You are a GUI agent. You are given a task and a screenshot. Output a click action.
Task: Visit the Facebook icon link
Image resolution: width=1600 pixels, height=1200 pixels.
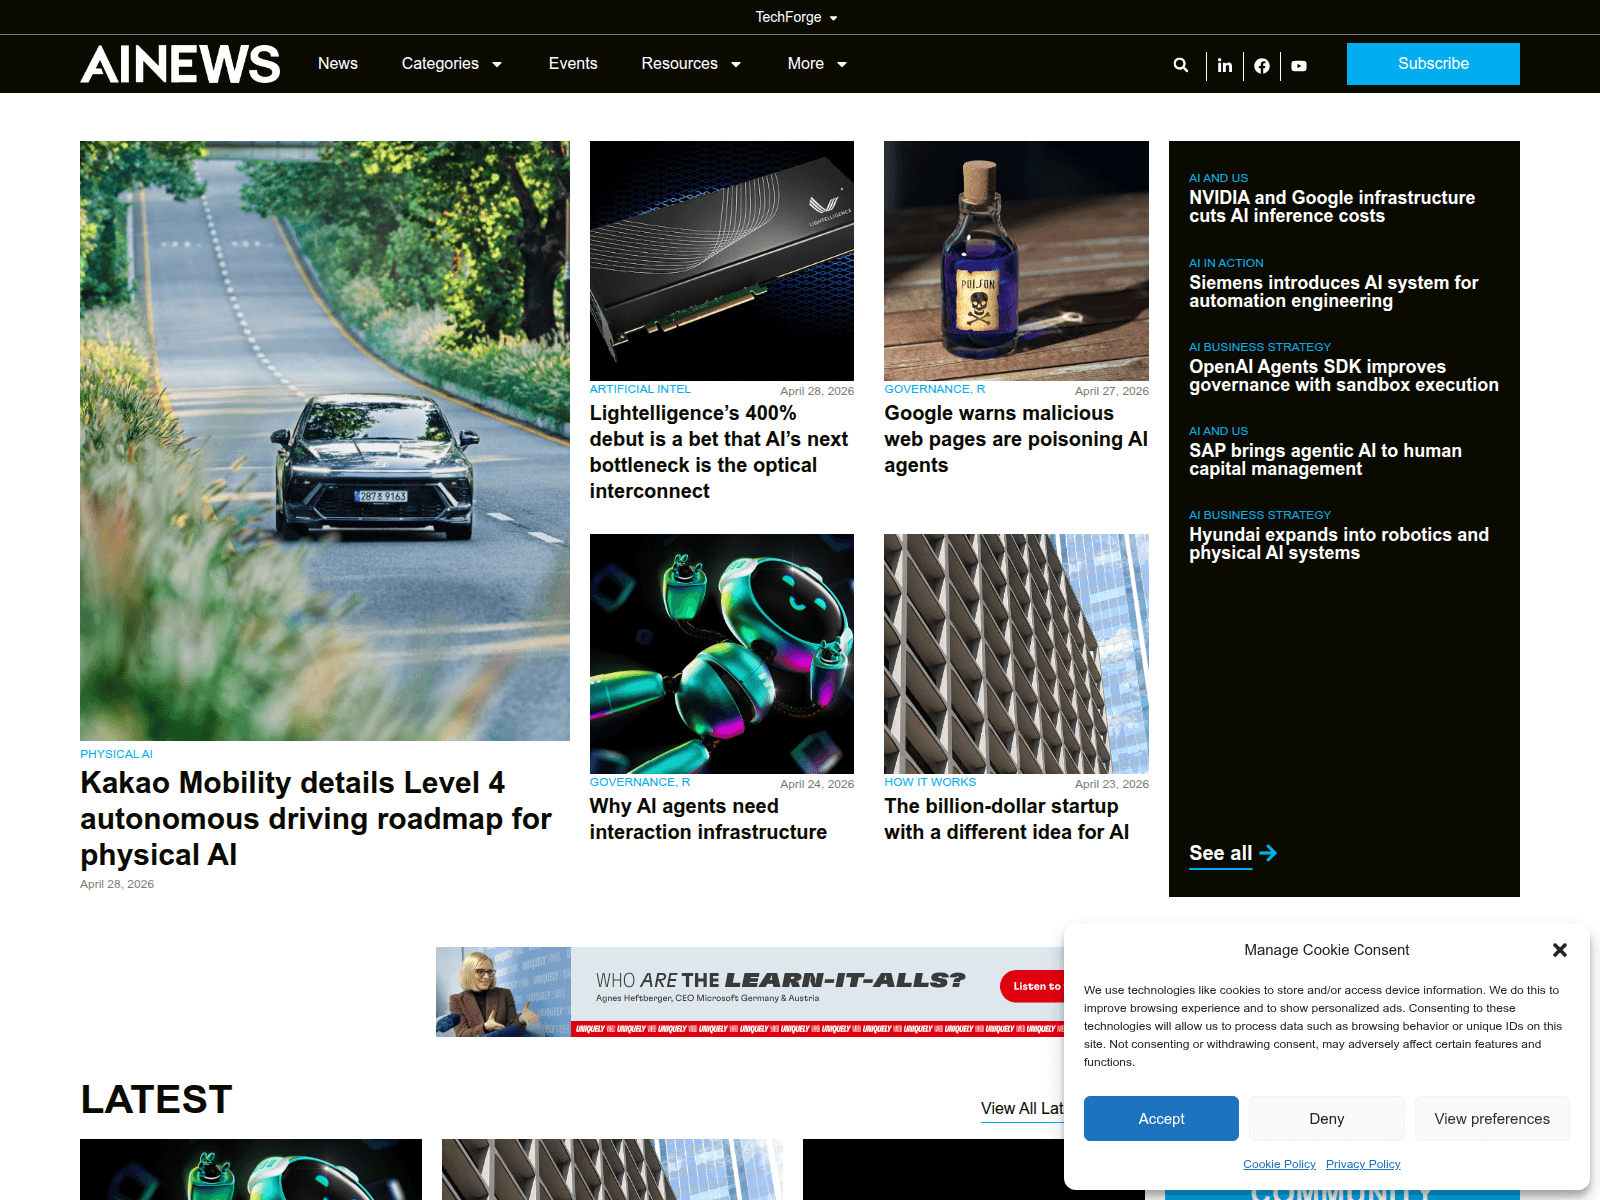click(x=1262, y=65)
